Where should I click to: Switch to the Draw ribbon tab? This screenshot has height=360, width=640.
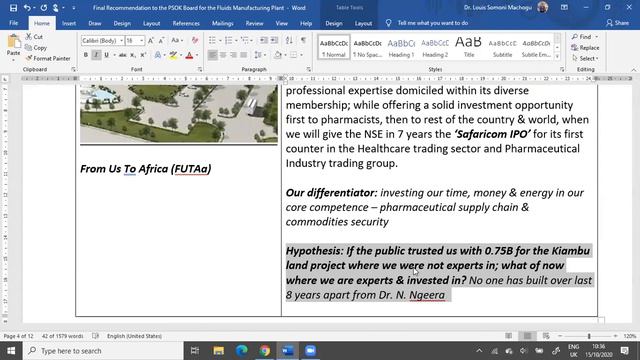[95, 23]
